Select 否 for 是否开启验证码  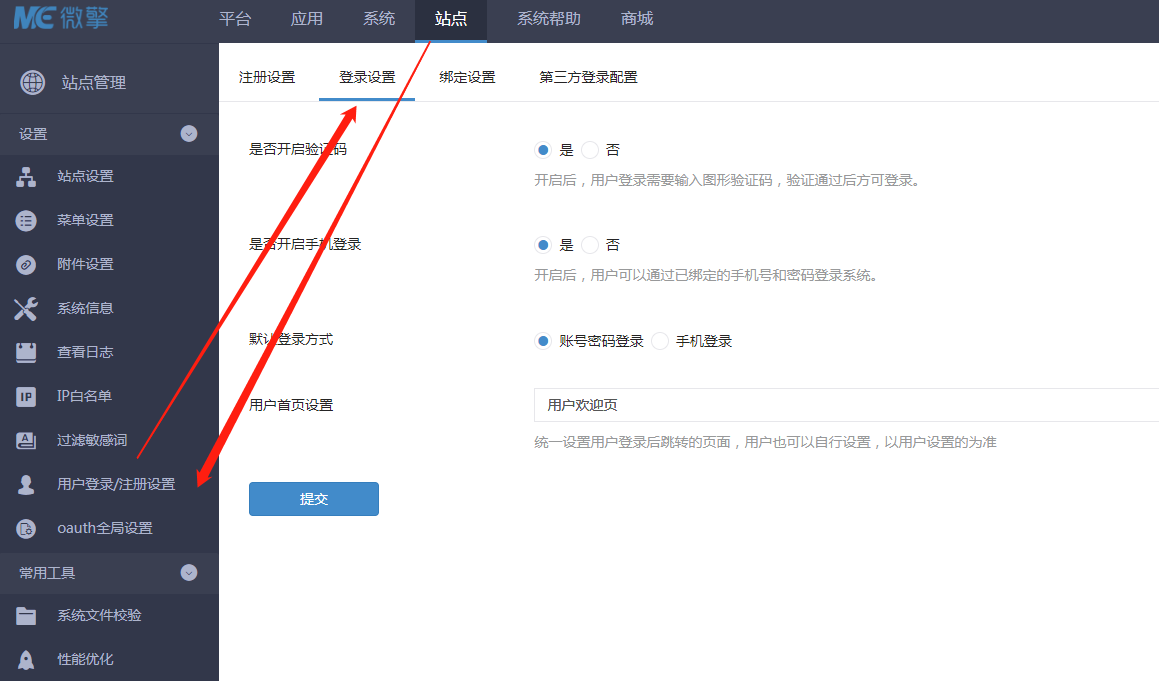click(590, 150)
